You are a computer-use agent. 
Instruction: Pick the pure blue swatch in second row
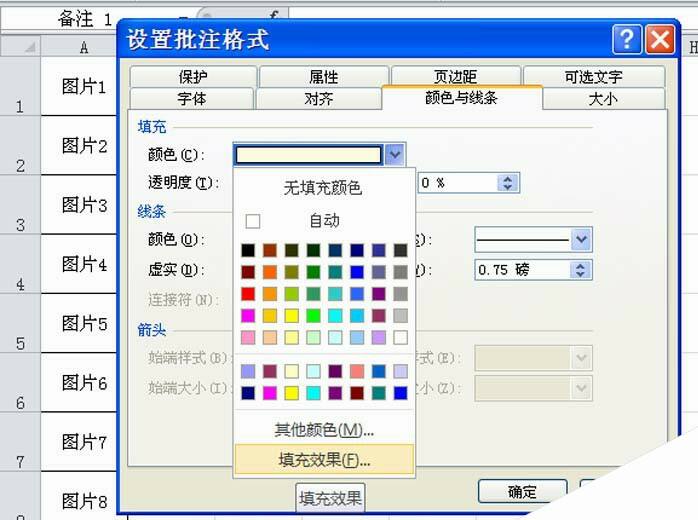(x=357, y=272)
